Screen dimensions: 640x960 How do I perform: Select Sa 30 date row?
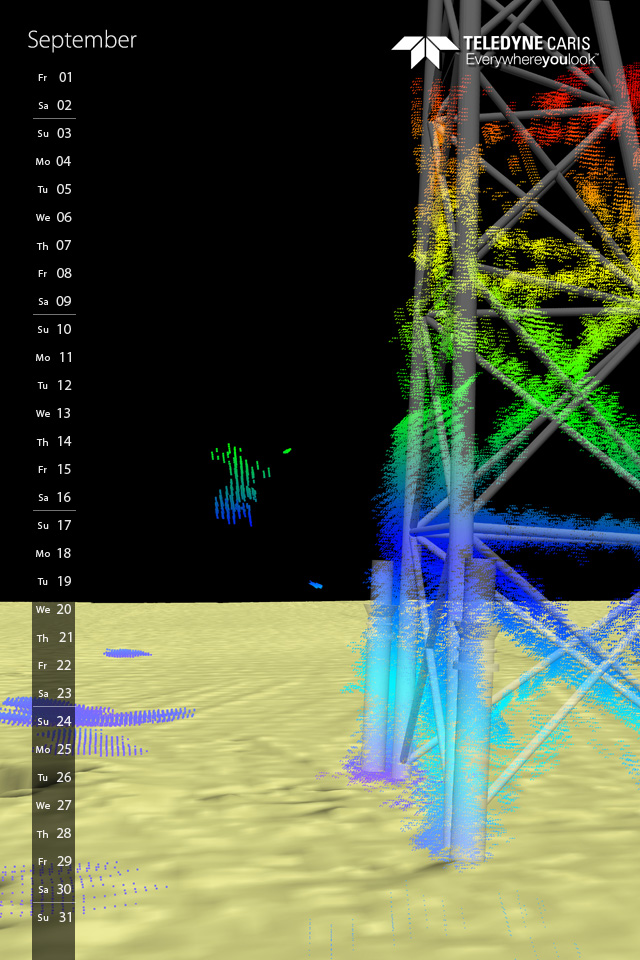point(54,890)
